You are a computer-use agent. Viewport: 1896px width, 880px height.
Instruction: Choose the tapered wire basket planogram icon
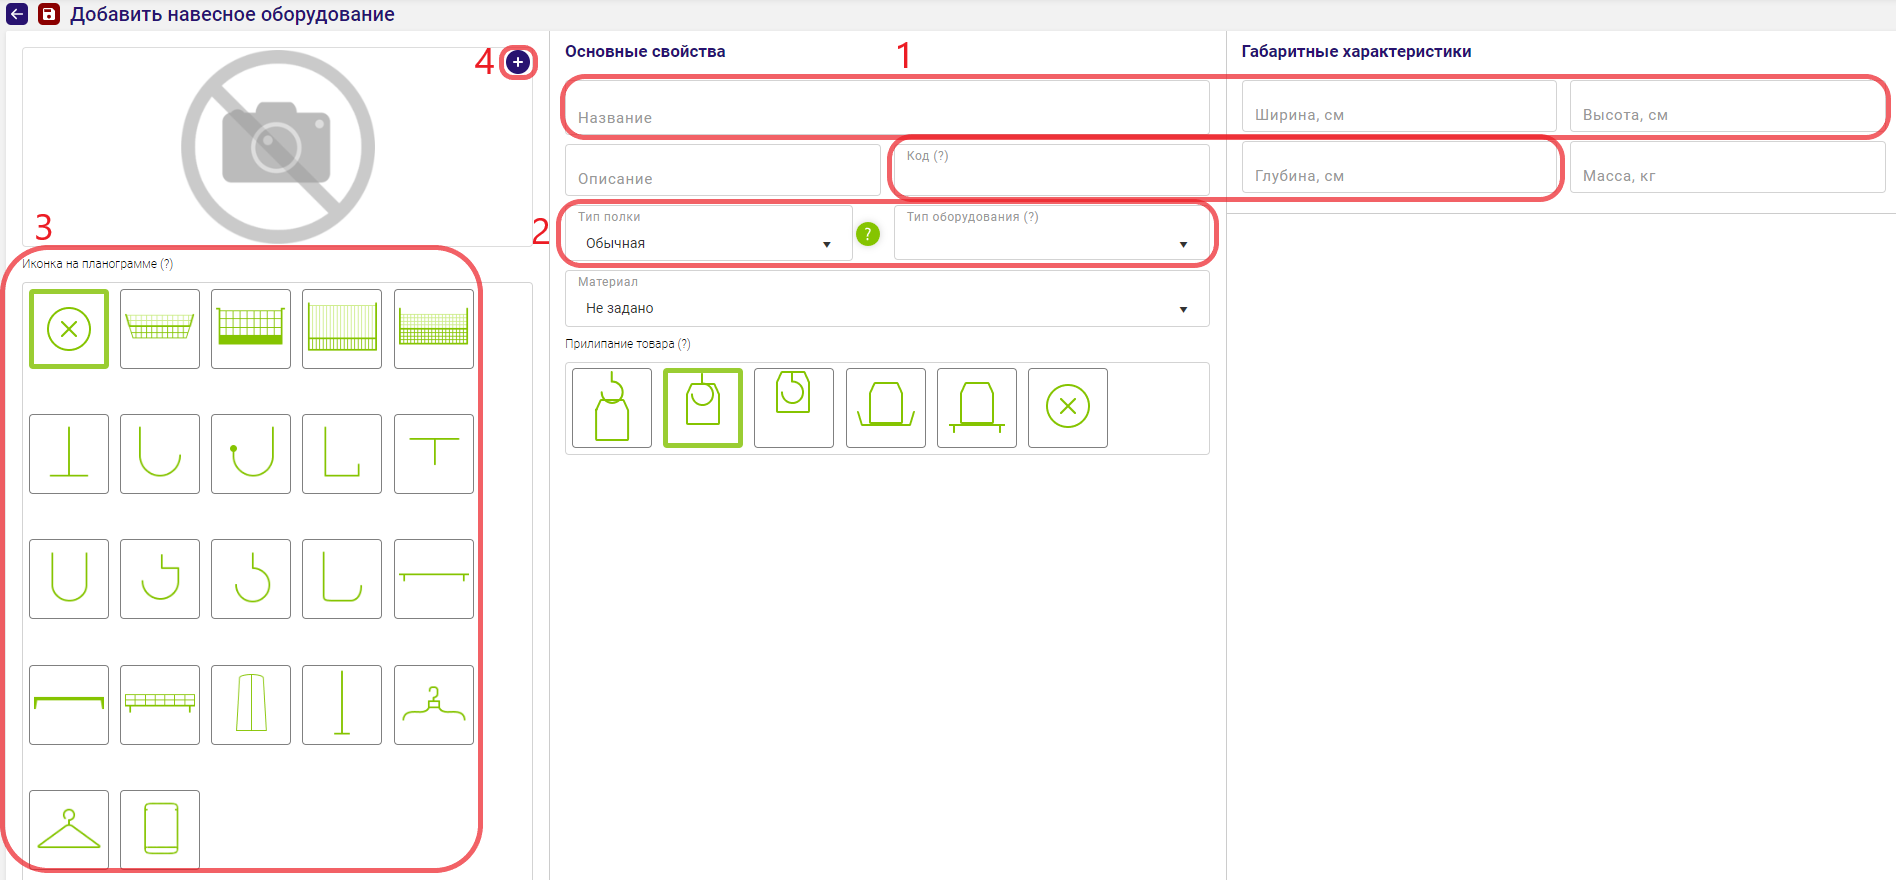click(160, 329)
